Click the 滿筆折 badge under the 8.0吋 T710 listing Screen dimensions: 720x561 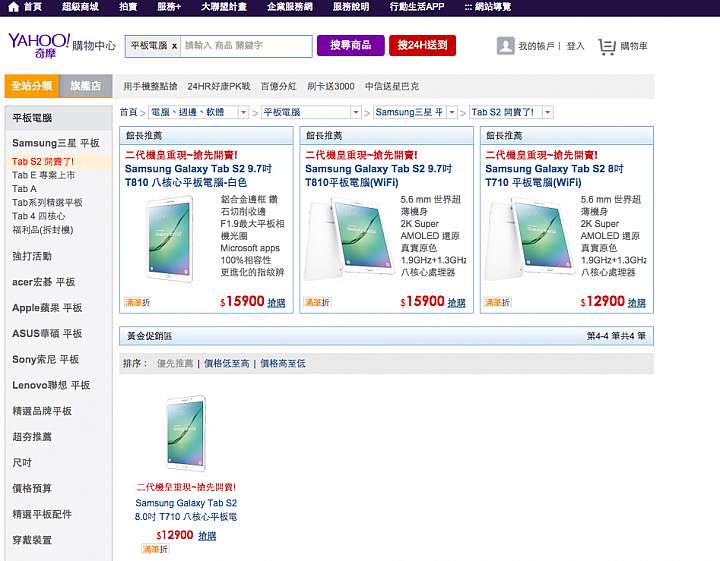click(x=155, y=549)
